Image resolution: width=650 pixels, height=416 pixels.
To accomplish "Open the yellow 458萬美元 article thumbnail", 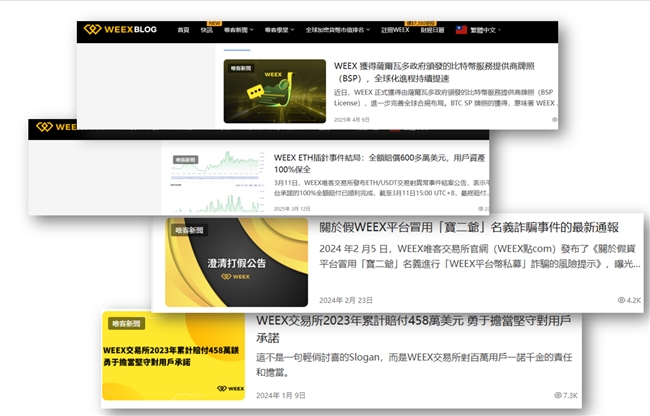I will (x=173, y=356).
